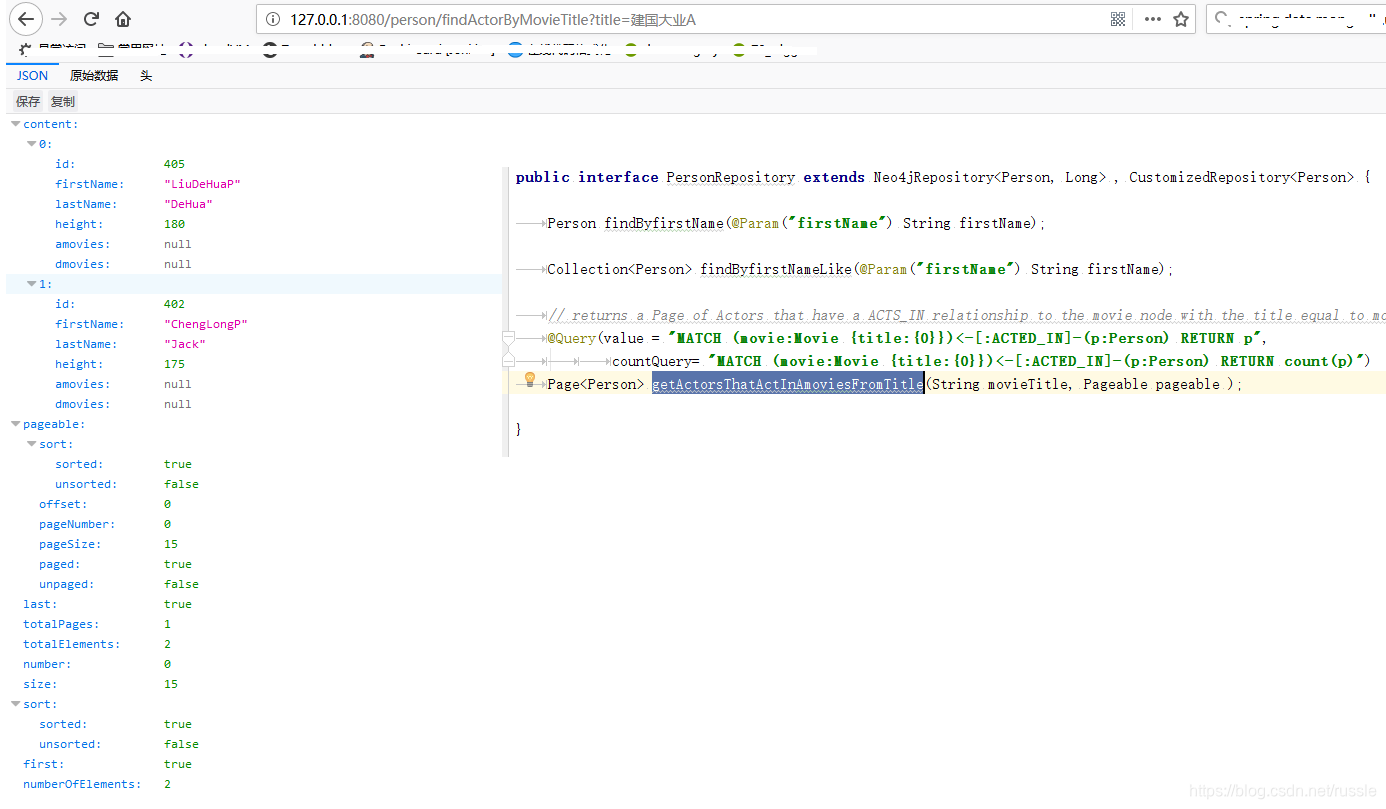
Task: Click the Pageable pageable parameter in code
Action: click(x=1151, y=384)
